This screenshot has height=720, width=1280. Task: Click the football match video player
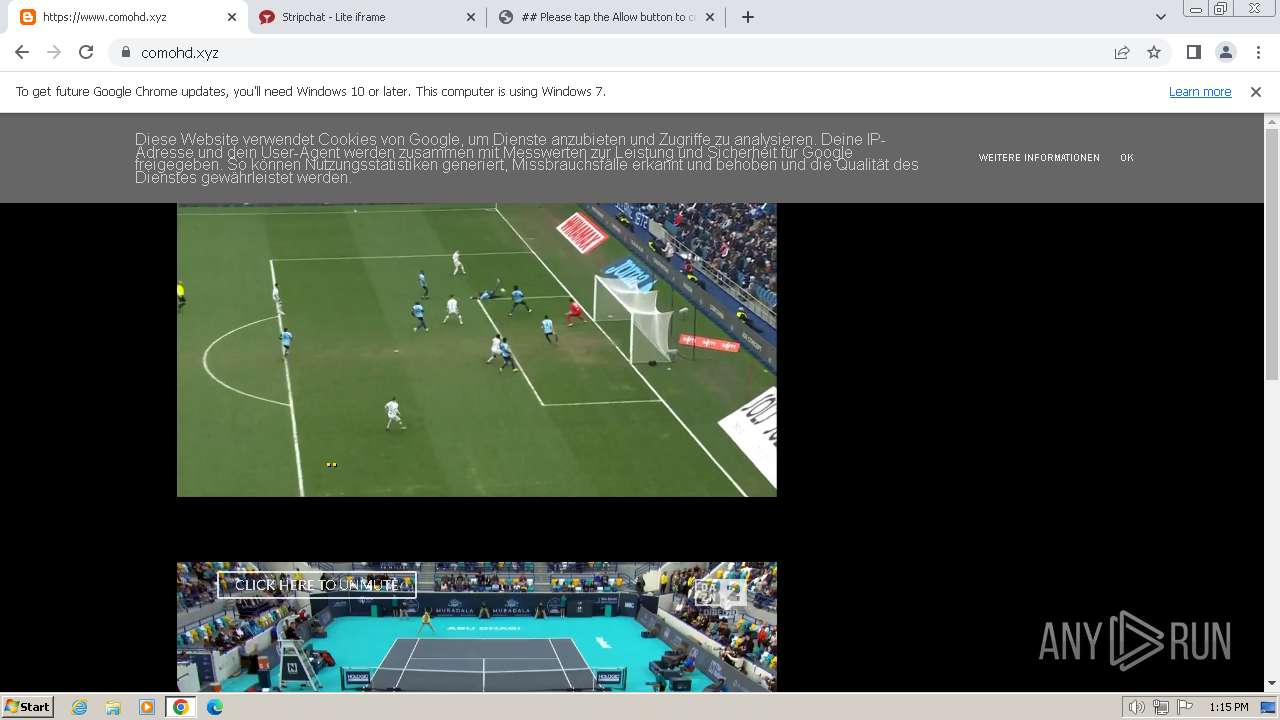[477, 349]
